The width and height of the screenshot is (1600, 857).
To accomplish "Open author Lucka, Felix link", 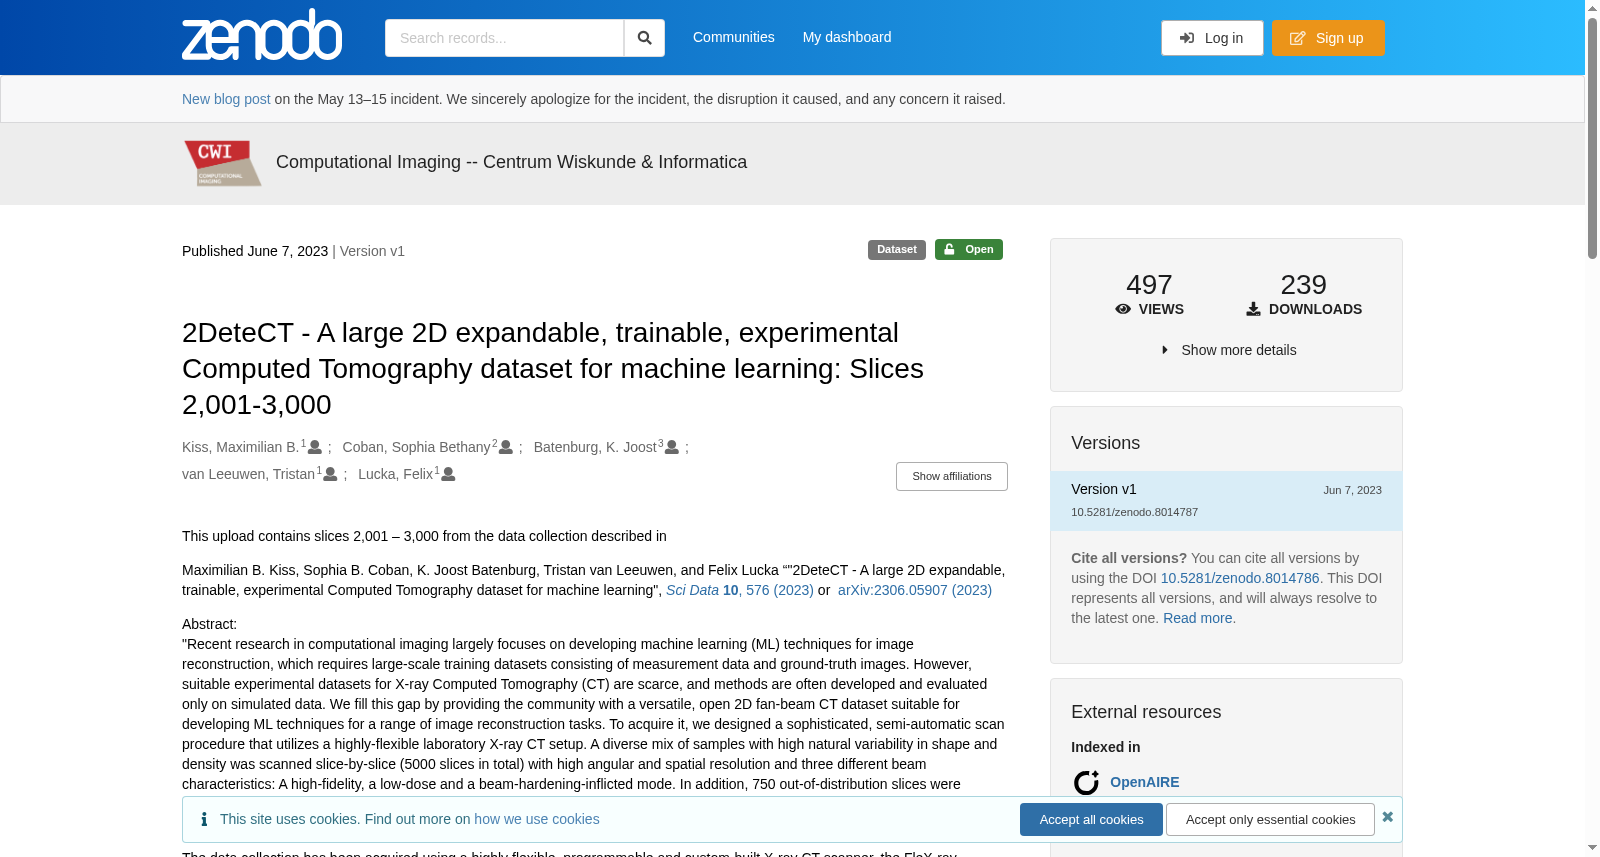I will 395,474.
